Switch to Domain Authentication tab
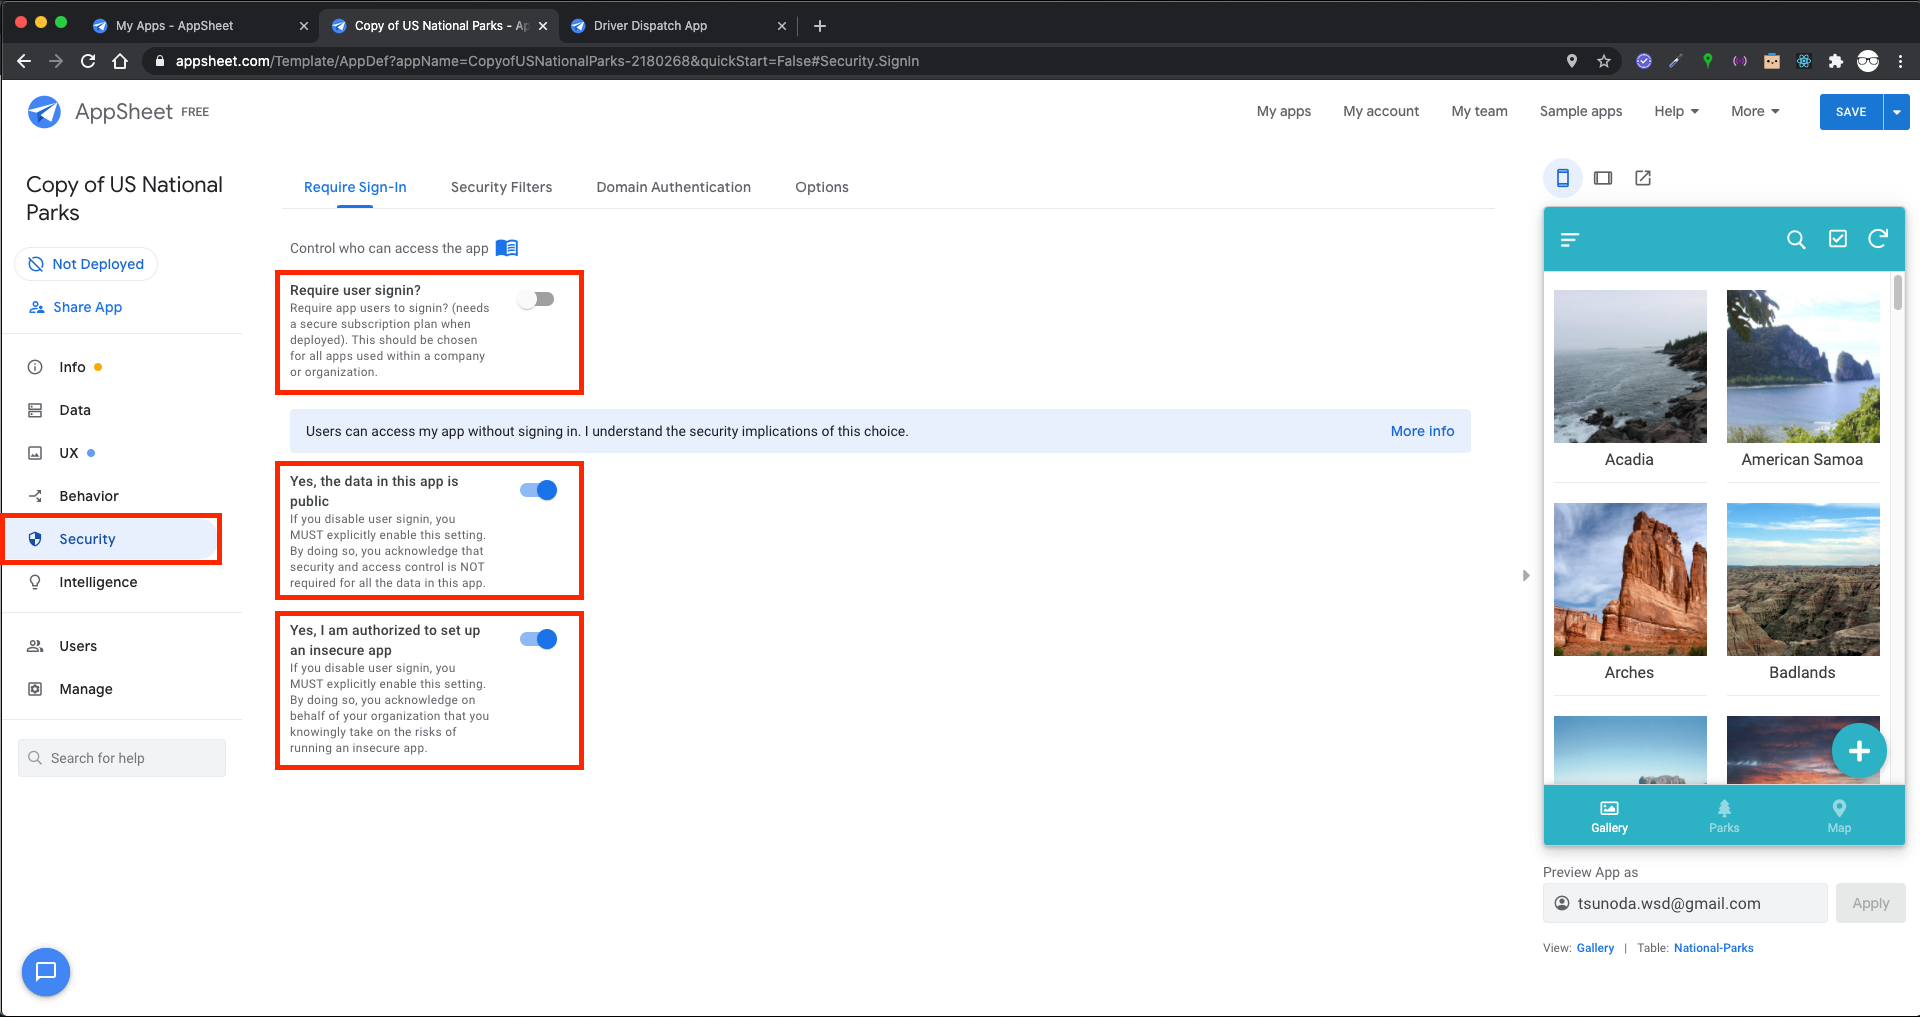1920x1017 pixels. click(673, 187)
